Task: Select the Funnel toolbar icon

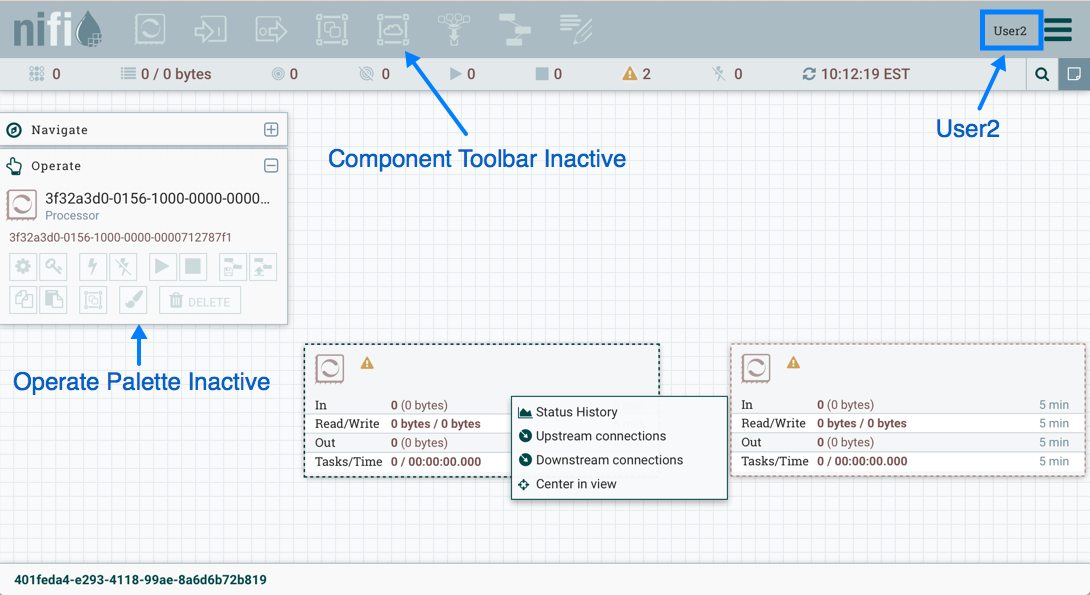Action: coord(454,29)
